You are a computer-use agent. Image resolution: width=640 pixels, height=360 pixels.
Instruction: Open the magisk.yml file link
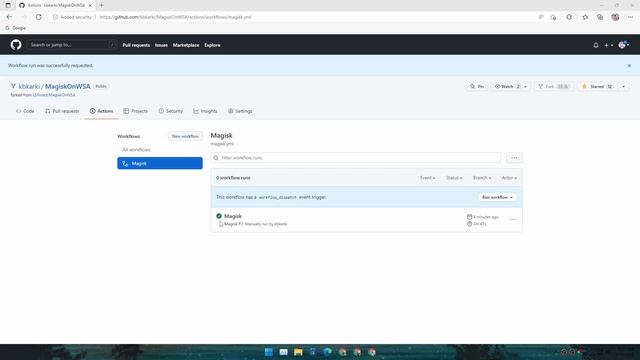222,144
